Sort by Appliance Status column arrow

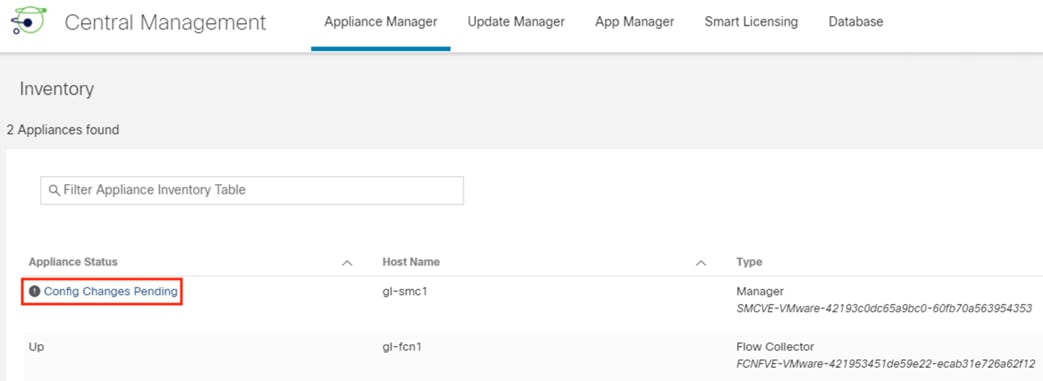point(347,263)
